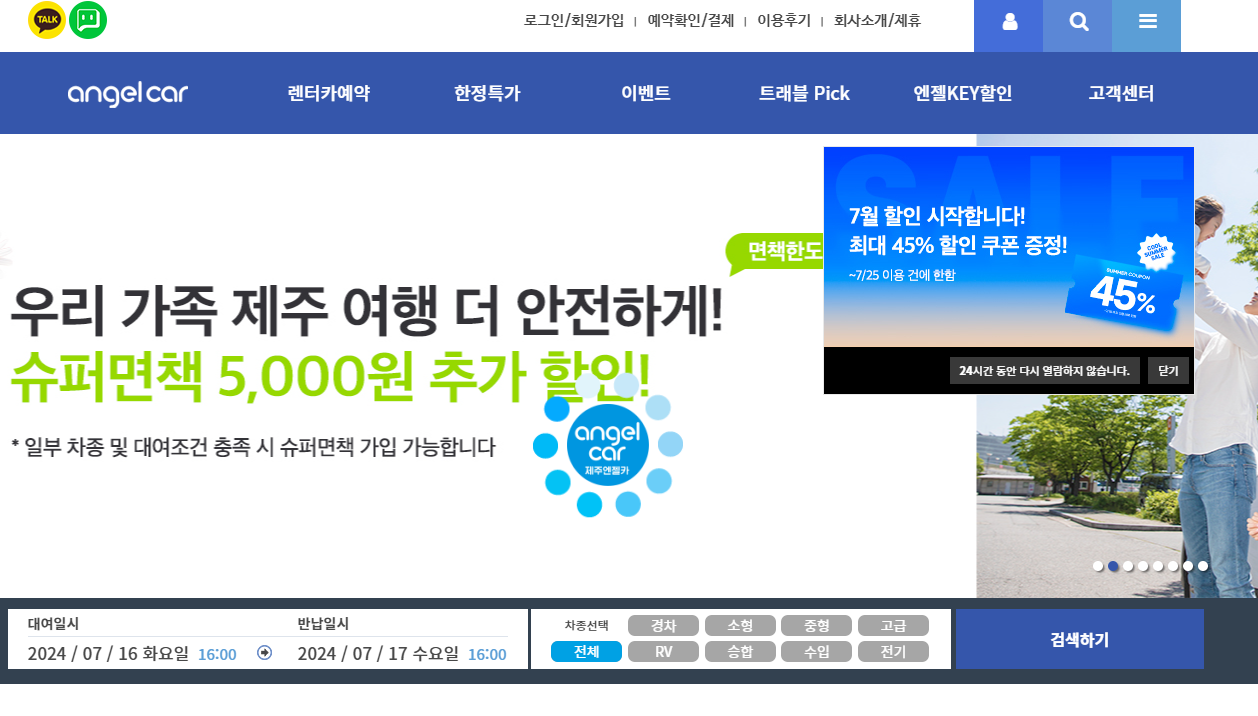The image size is (1258, 716).
Task: Select the RV vehicle filter
Action: coord(663,651)
